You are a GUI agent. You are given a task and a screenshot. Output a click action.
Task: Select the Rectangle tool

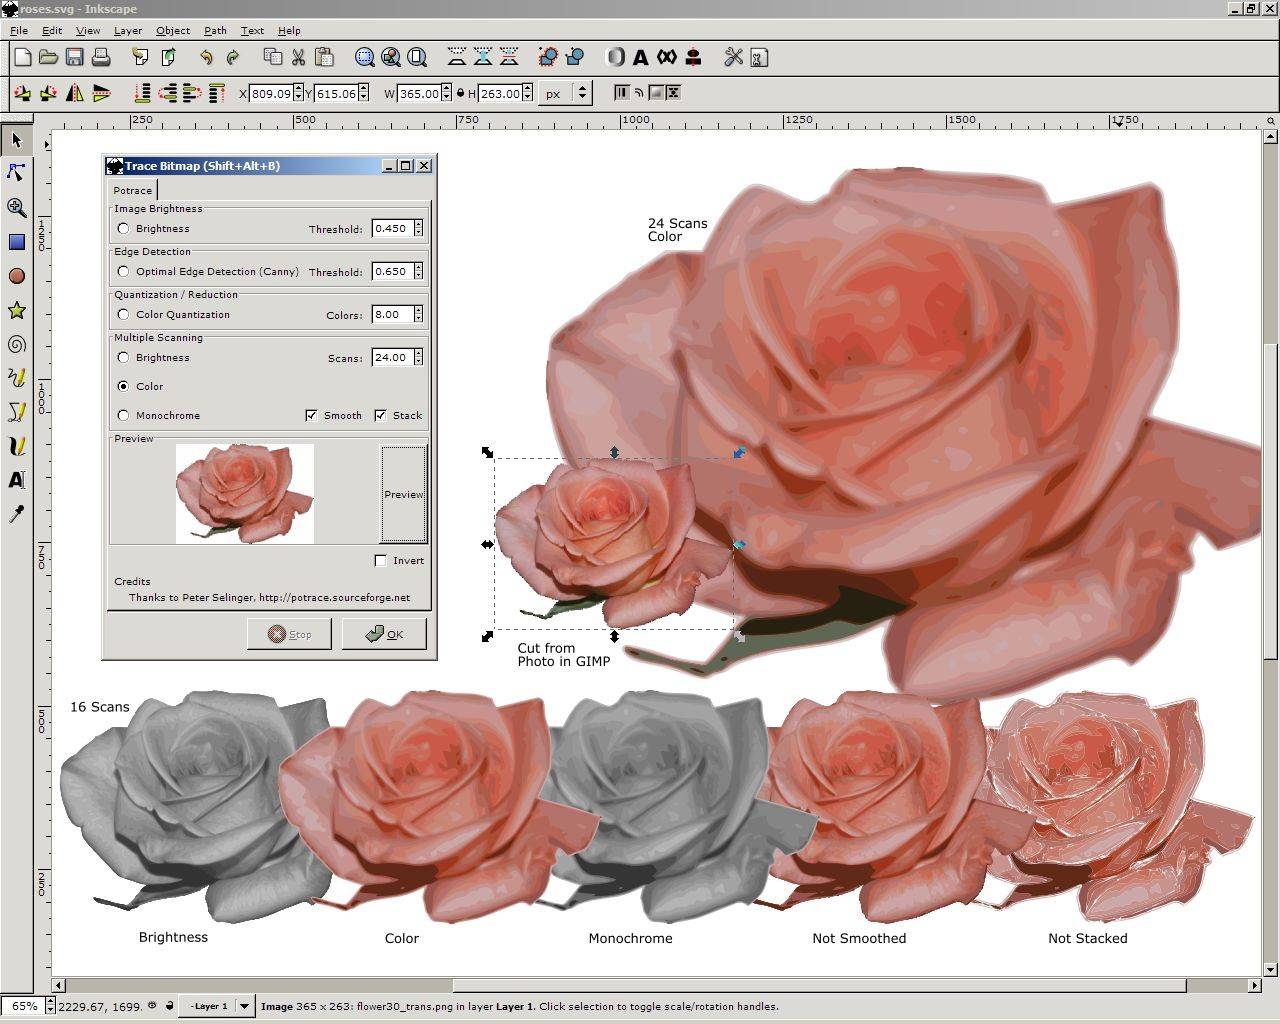(16, 241)
